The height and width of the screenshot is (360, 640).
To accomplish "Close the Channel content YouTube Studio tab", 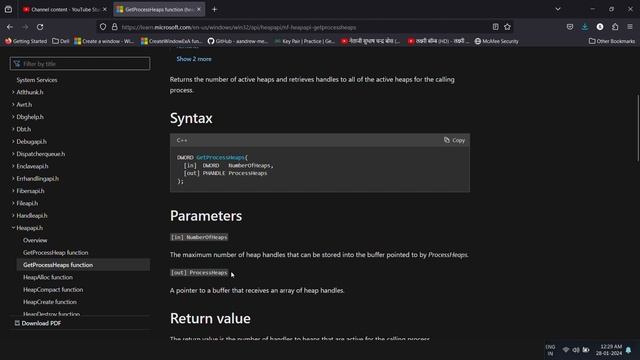I will click(x=105, y=9).
